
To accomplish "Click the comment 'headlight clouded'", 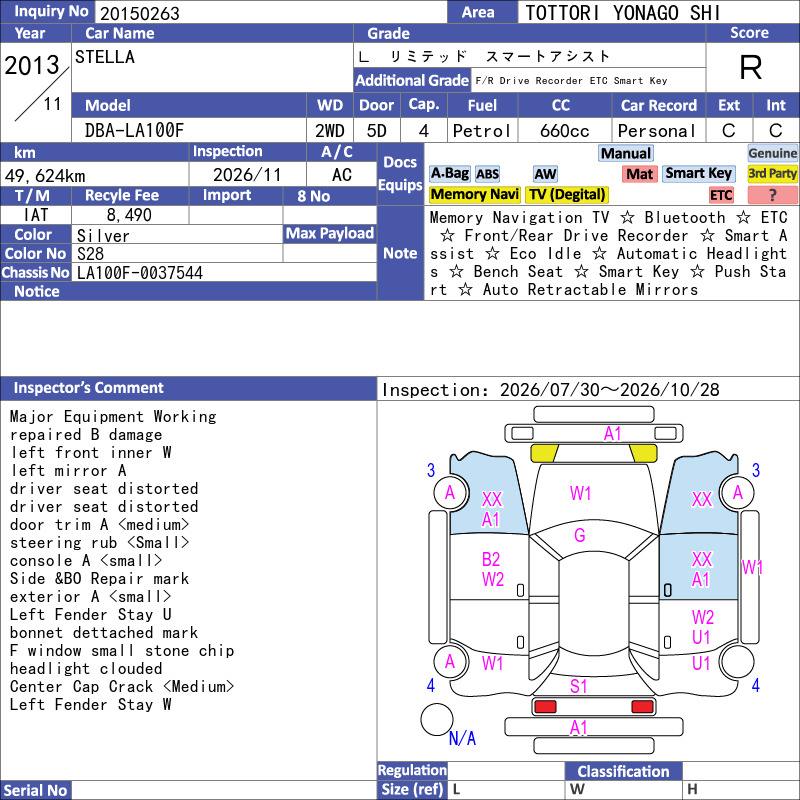I will tap(86, 668).
